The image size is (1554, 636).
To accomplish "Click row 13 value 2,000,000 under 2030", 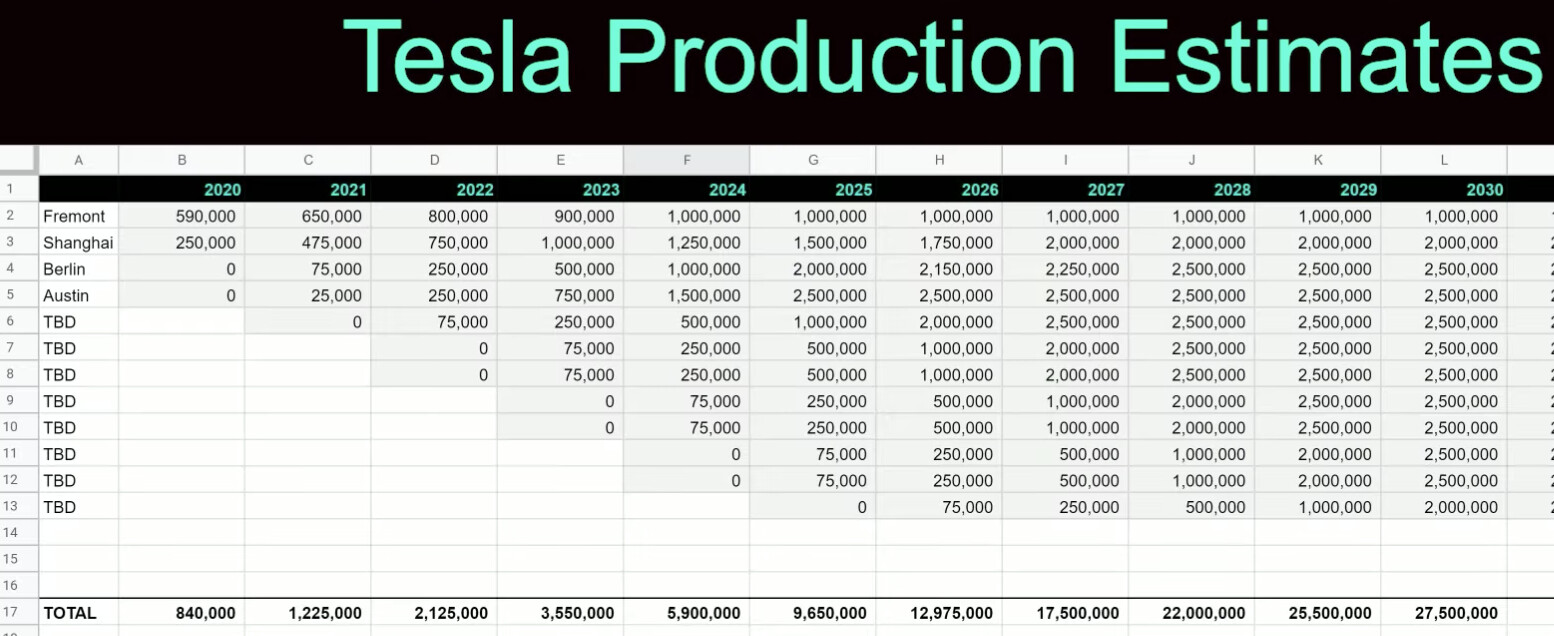I will [x=1444, y=507].
